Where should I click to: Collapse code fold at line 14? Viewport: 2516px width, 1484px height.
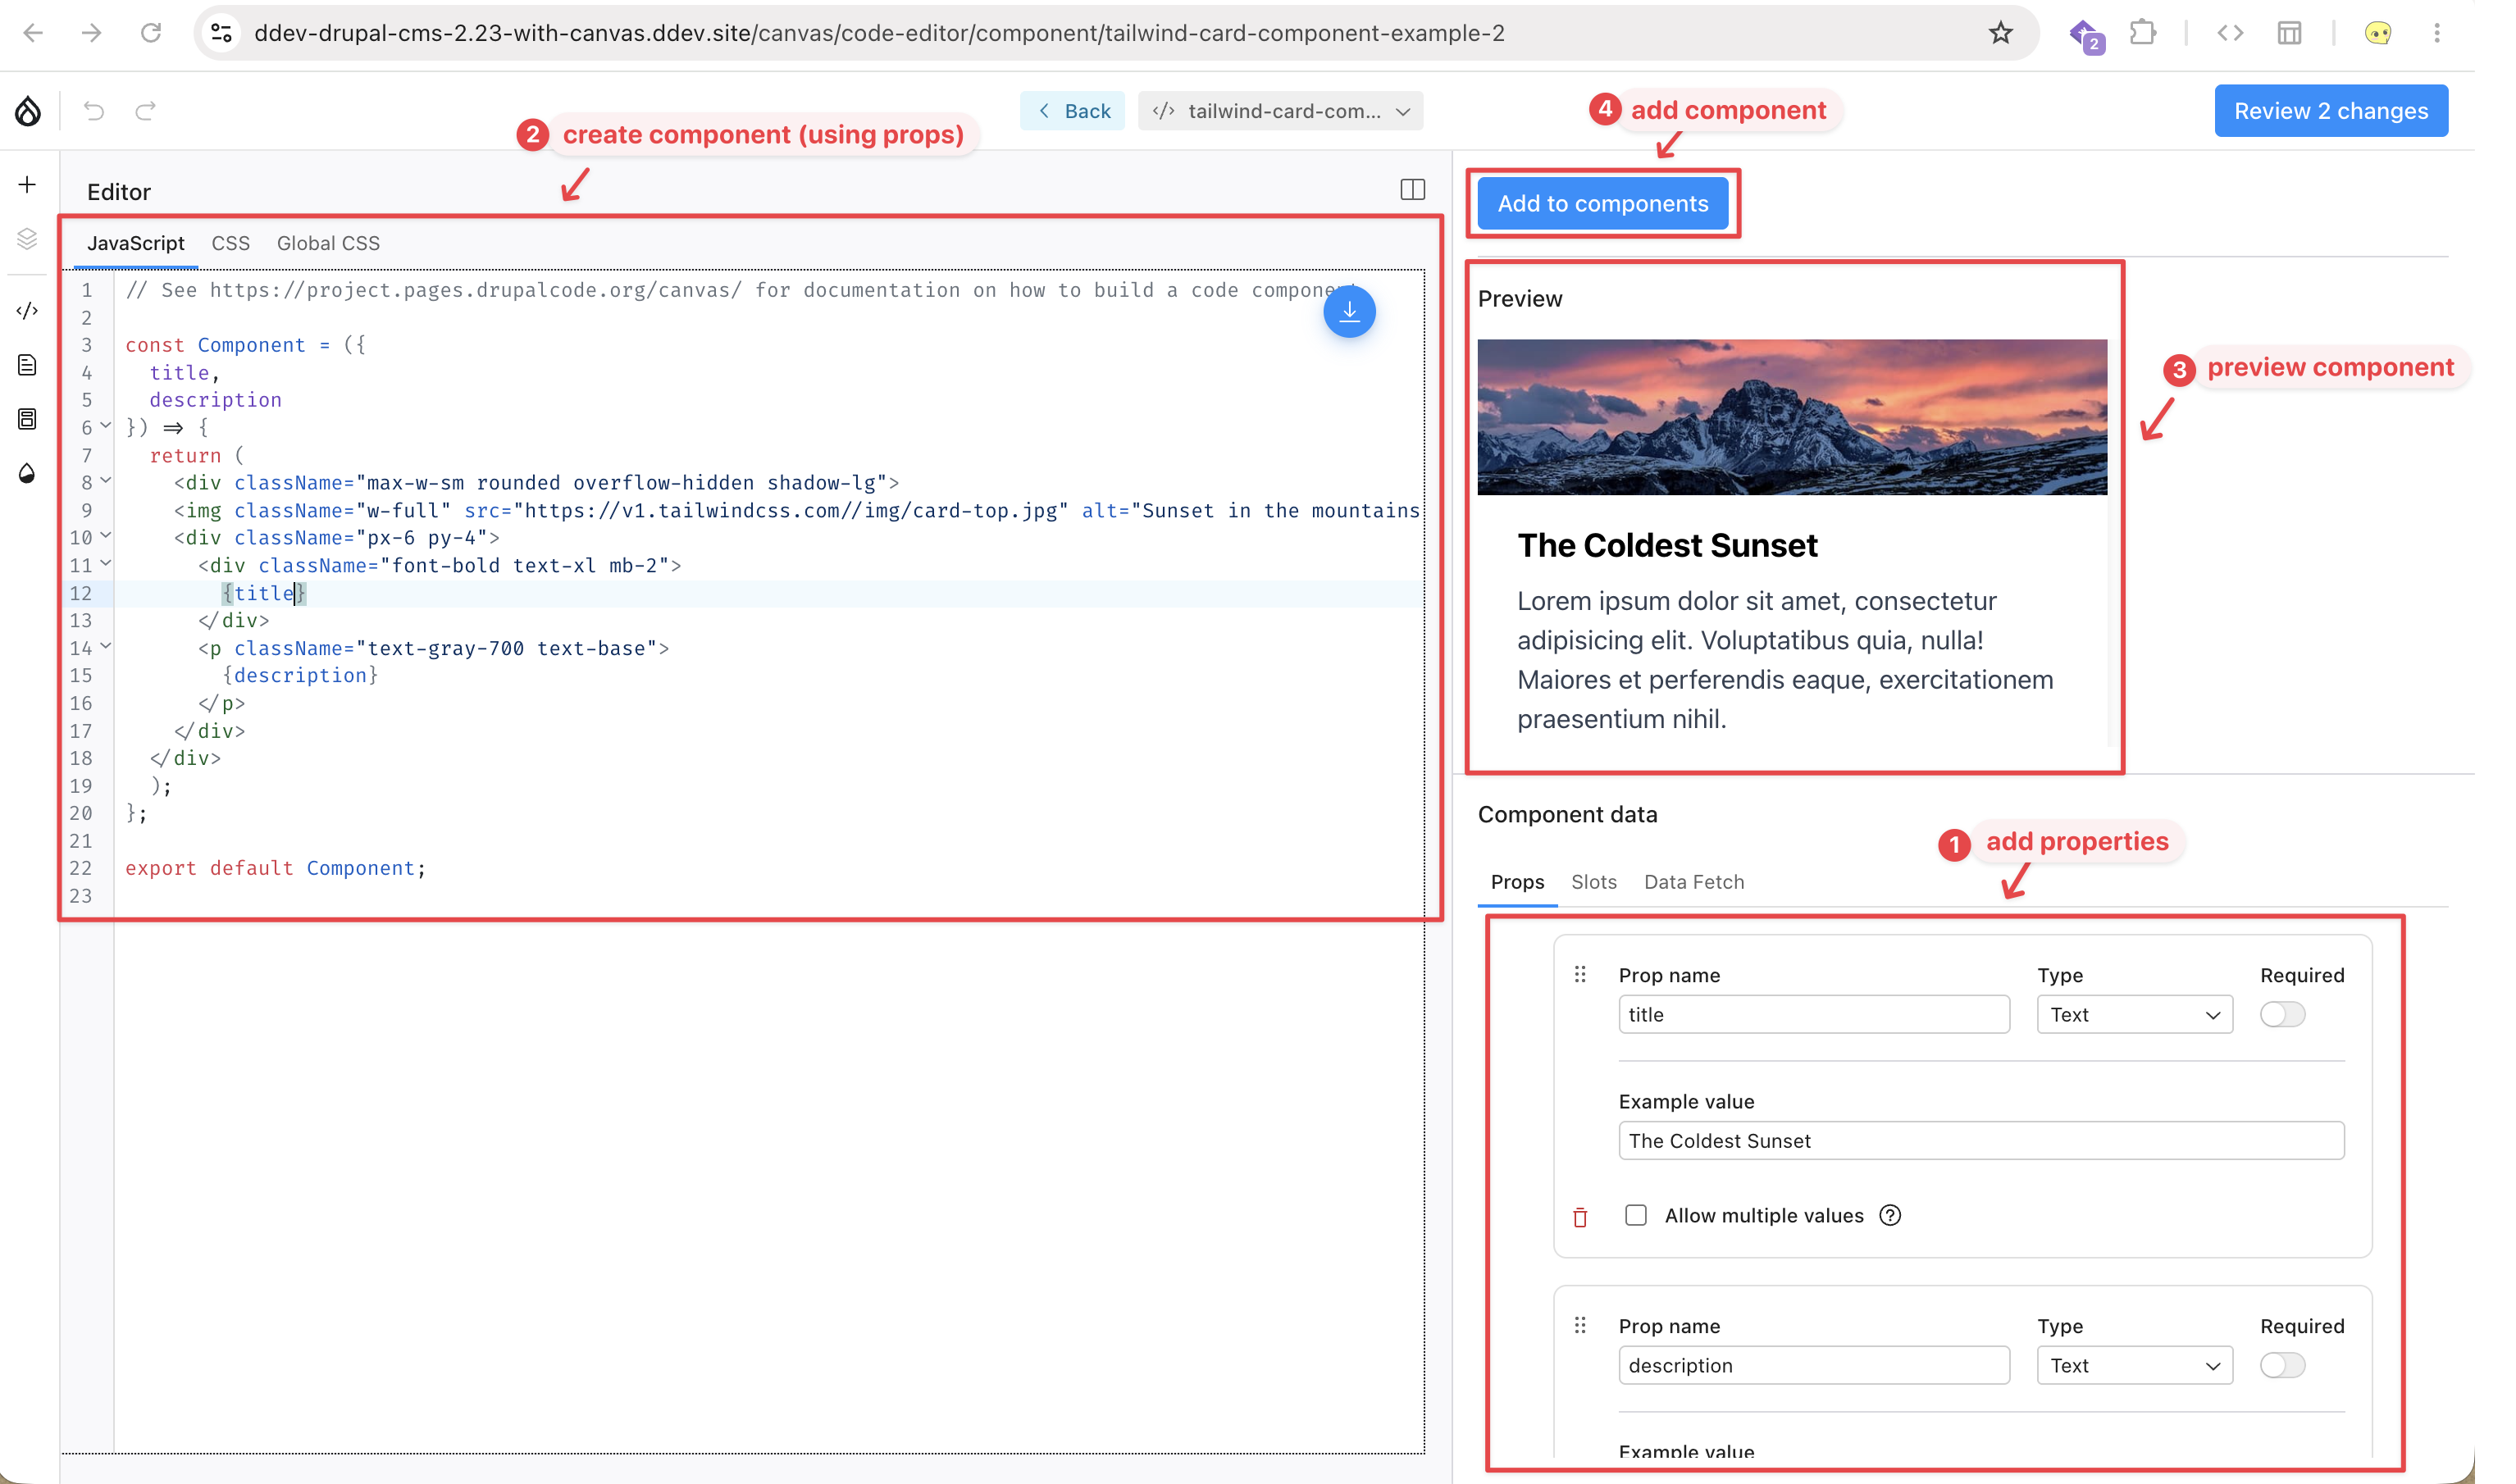click(106, 647)
